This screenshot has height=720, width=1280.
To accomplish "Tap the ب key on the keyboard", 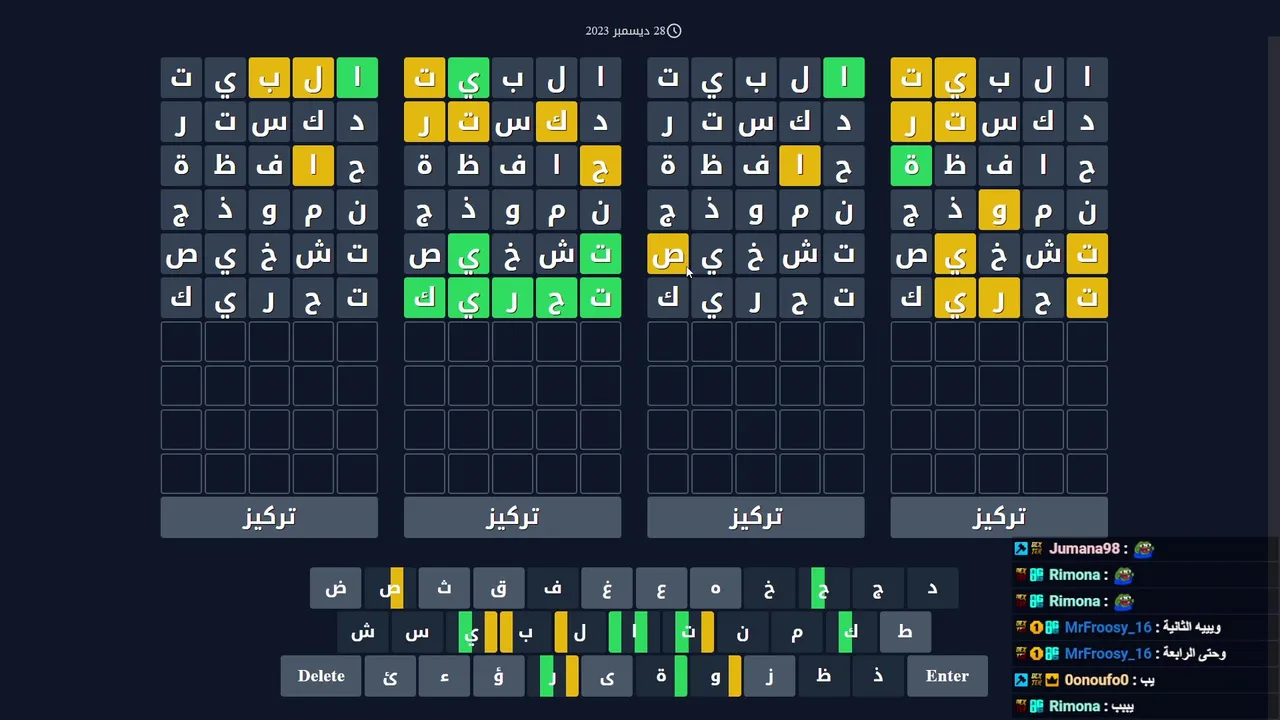I will [x=525, y=632].
